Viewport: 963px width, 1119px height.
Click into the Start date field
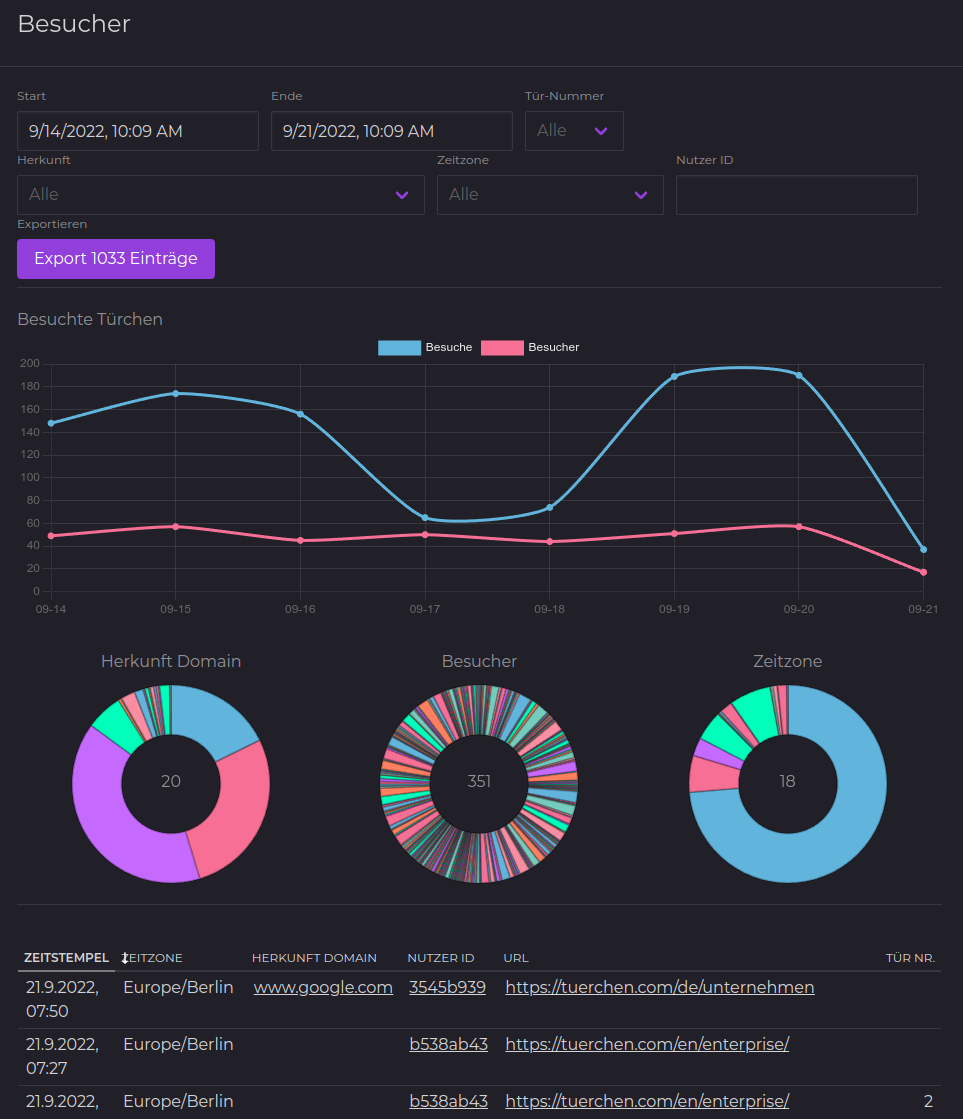(137, 131)
